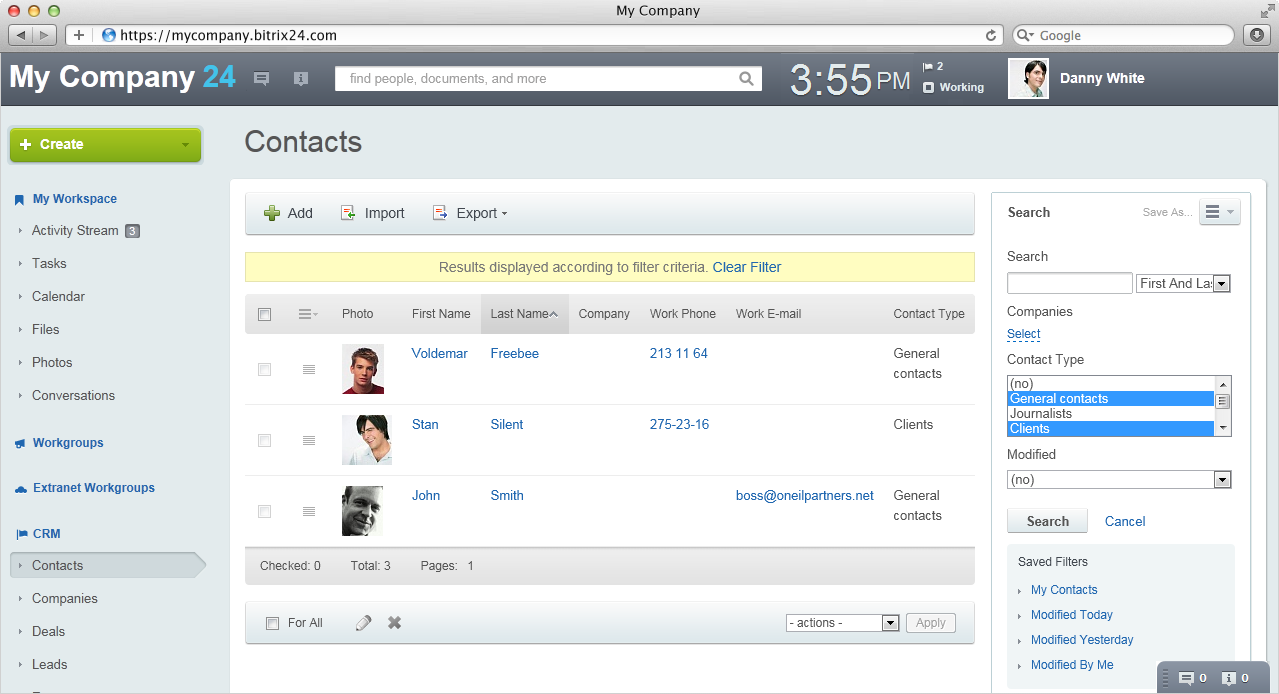Viewport: 1279px width, 694px height.
Task: Open the Deals sidebar item
Action: pyautogui.click(x=48, y=631)
